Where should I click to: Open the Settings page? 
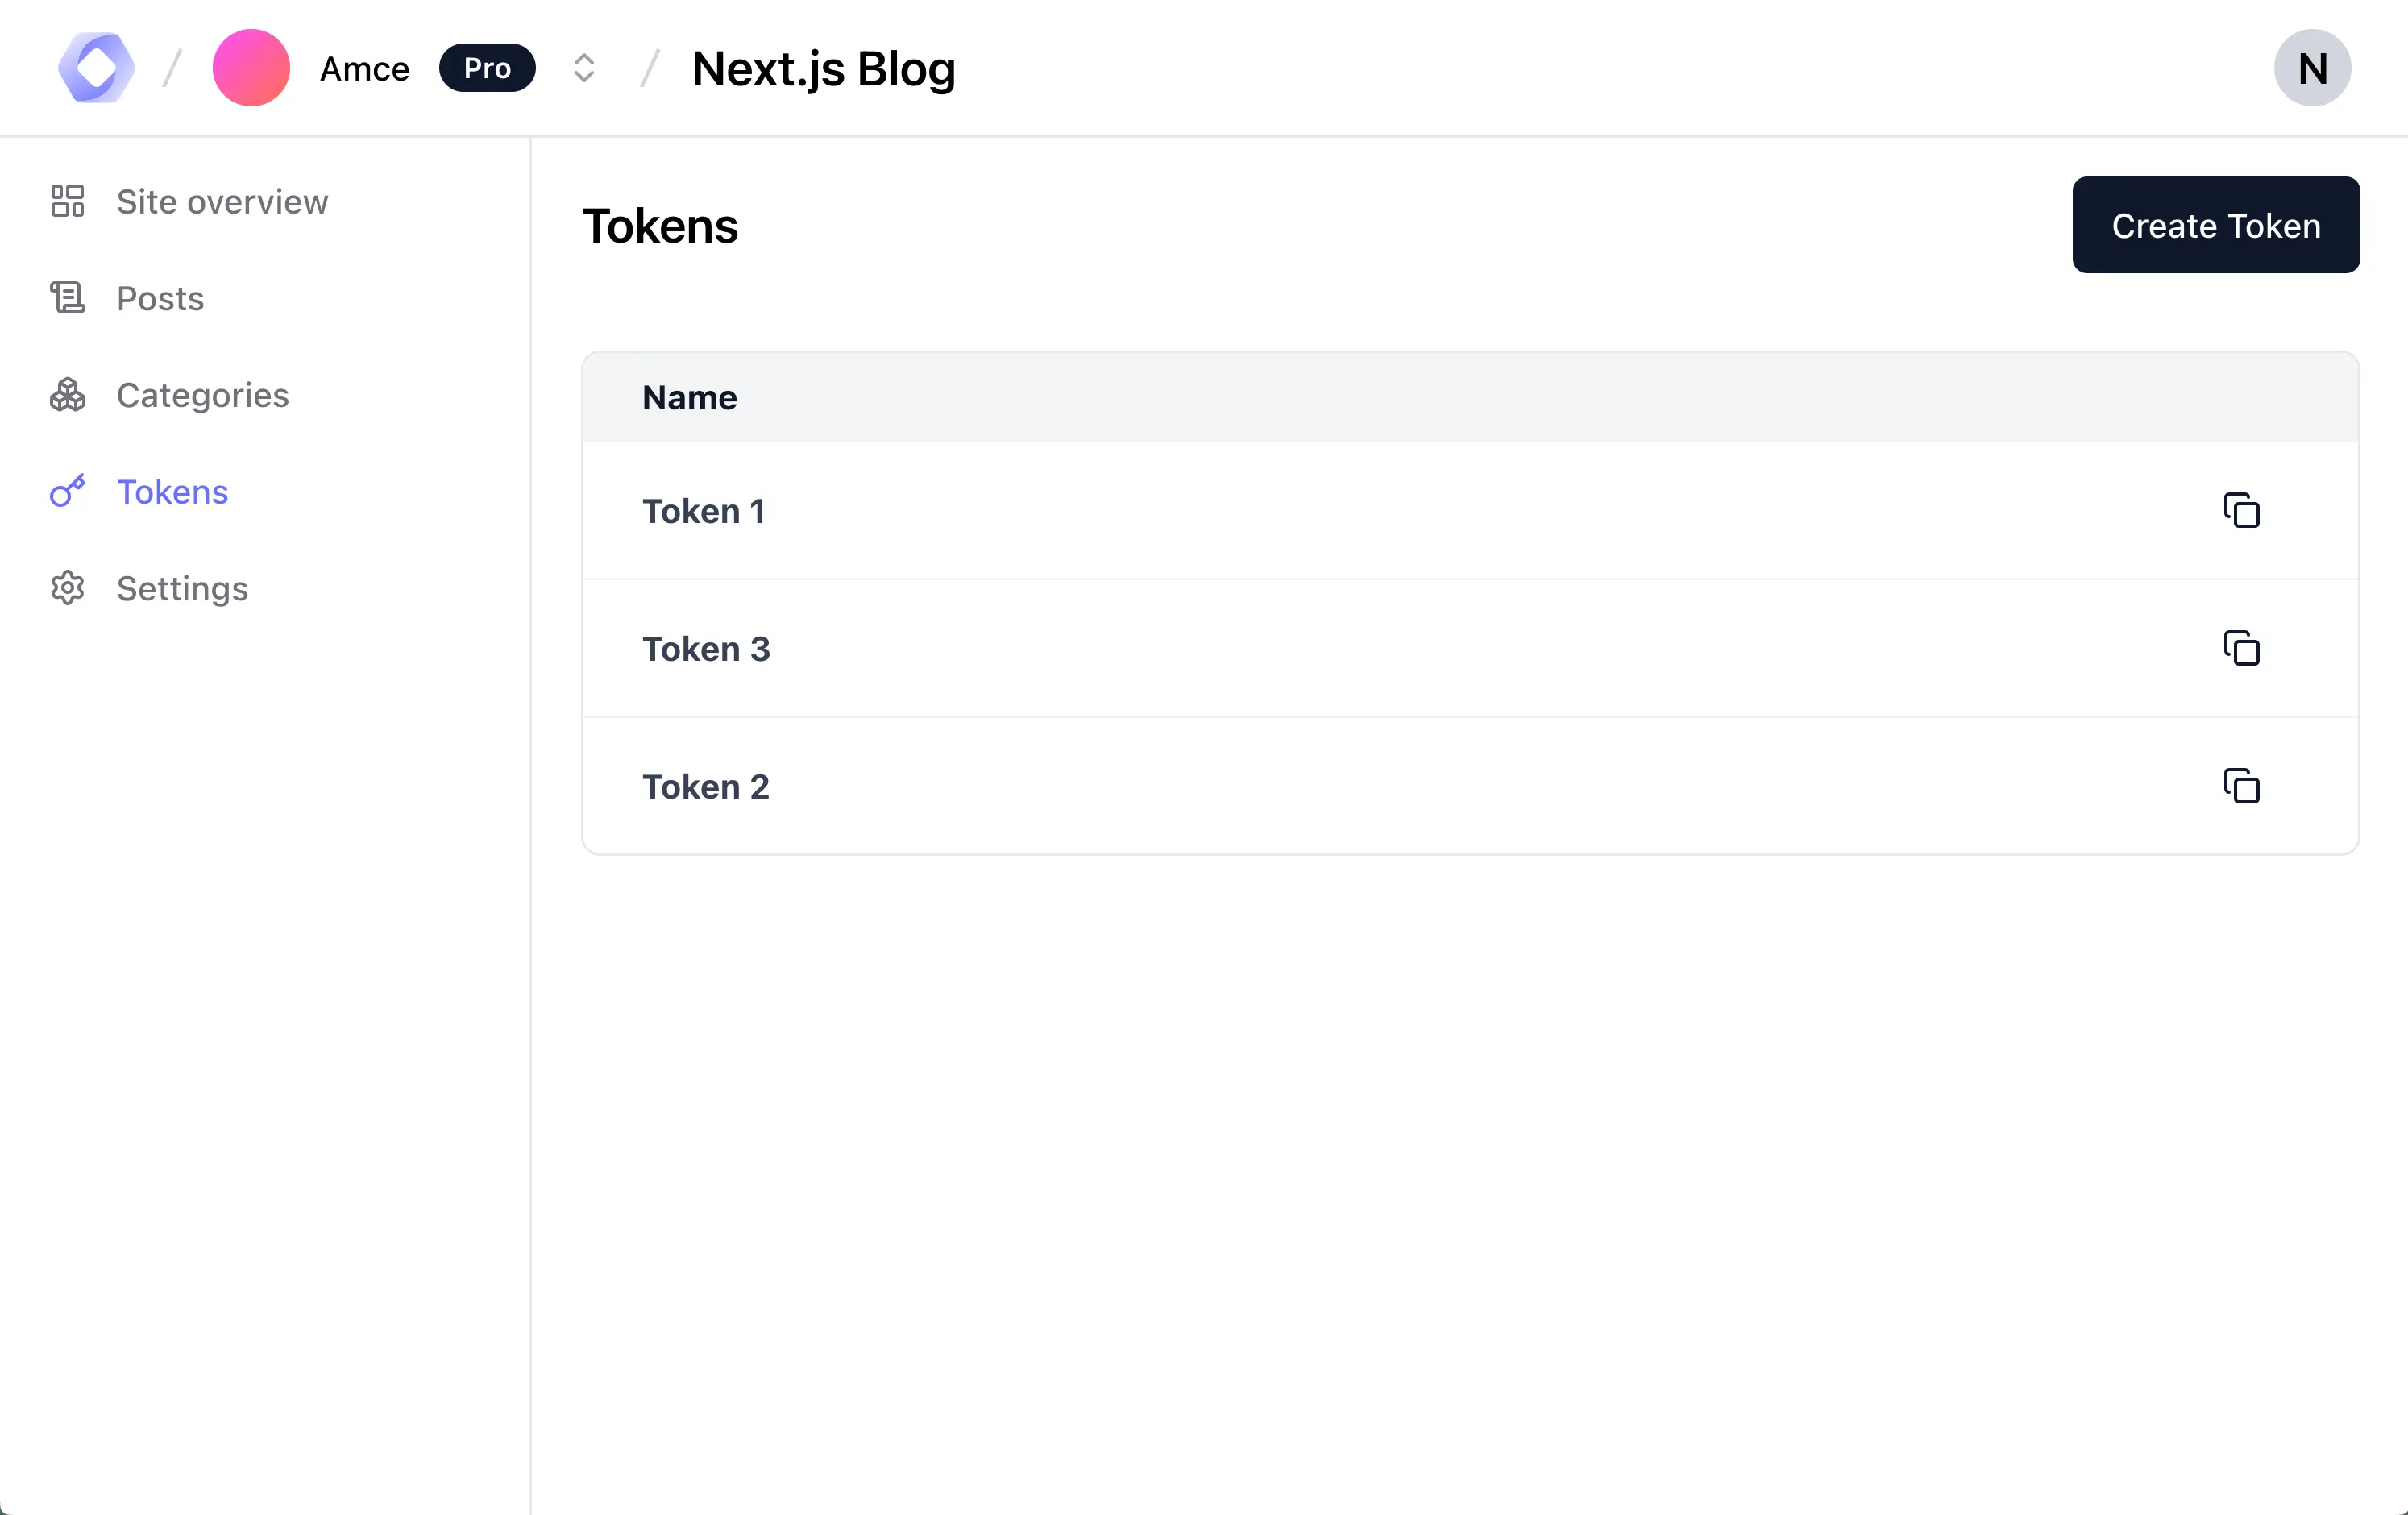click(x=182, y=588)
